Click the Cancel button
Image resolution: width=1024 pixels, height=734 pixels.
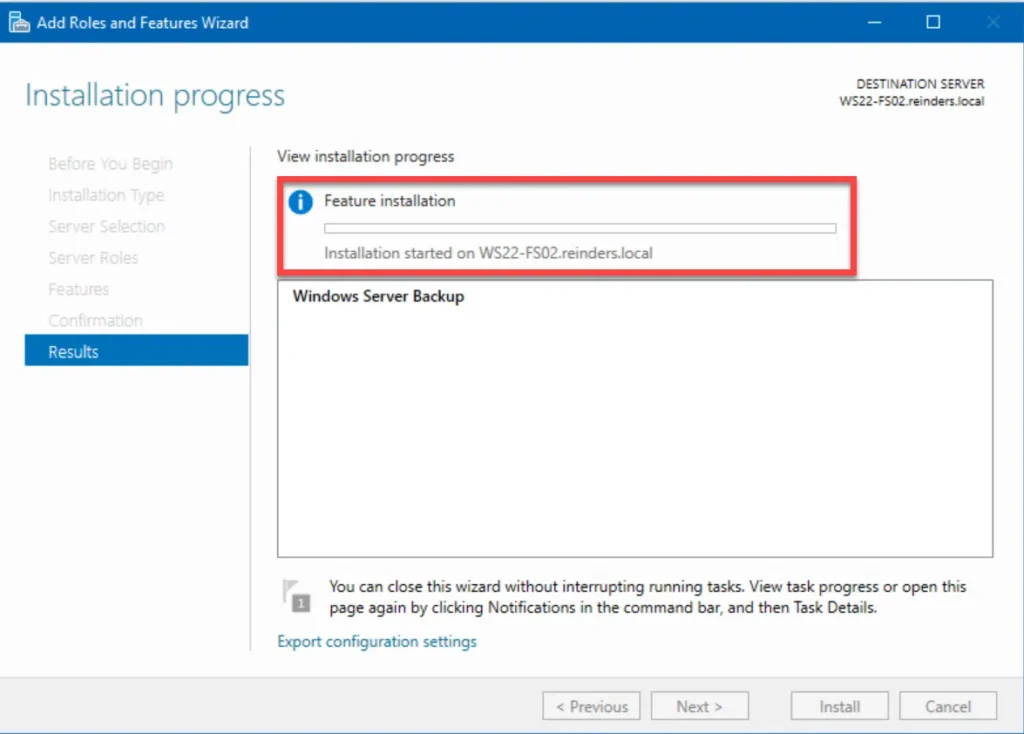click(x=948, y=706)
